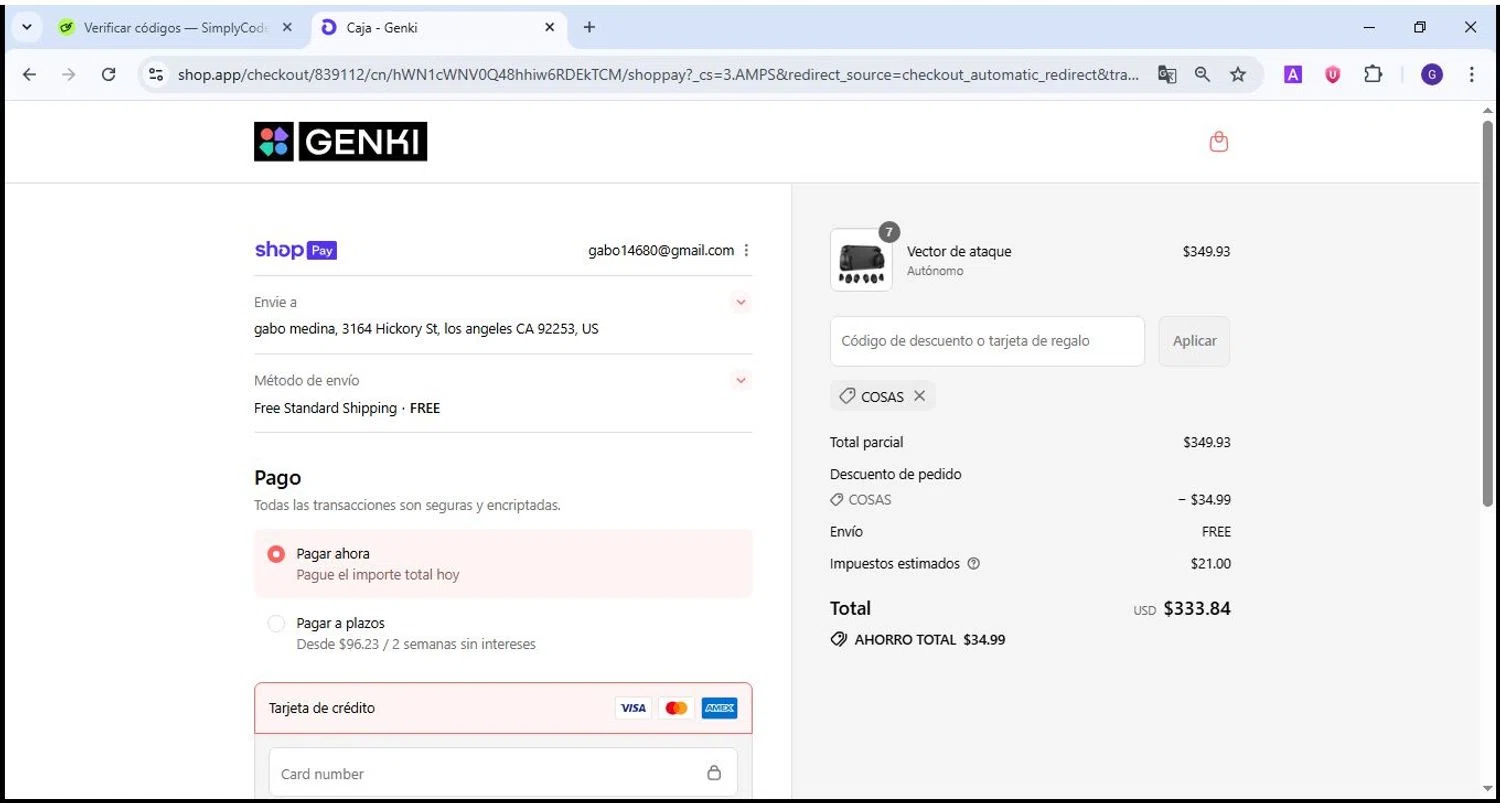This screenshot has width=1500, height=803.
Task: Open the Chrome profile avatar G
Action: pyautogui.click(x=1432, y=74)
